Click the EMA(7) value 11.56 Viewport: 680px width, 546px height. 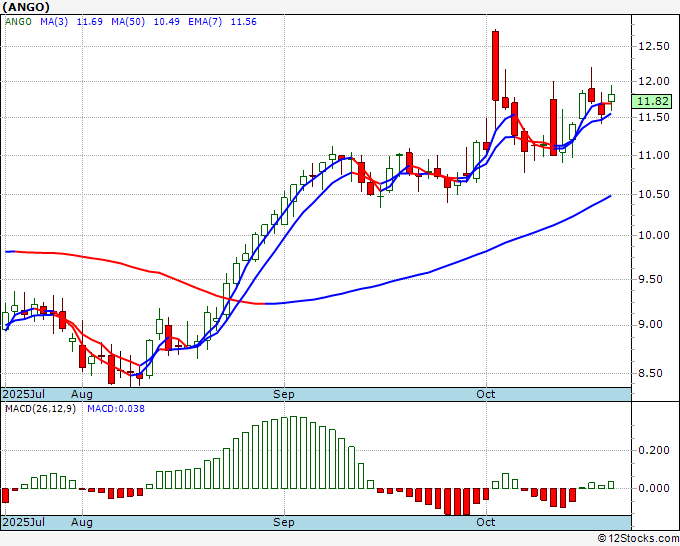pyautogui.click(x=243, y=22)
